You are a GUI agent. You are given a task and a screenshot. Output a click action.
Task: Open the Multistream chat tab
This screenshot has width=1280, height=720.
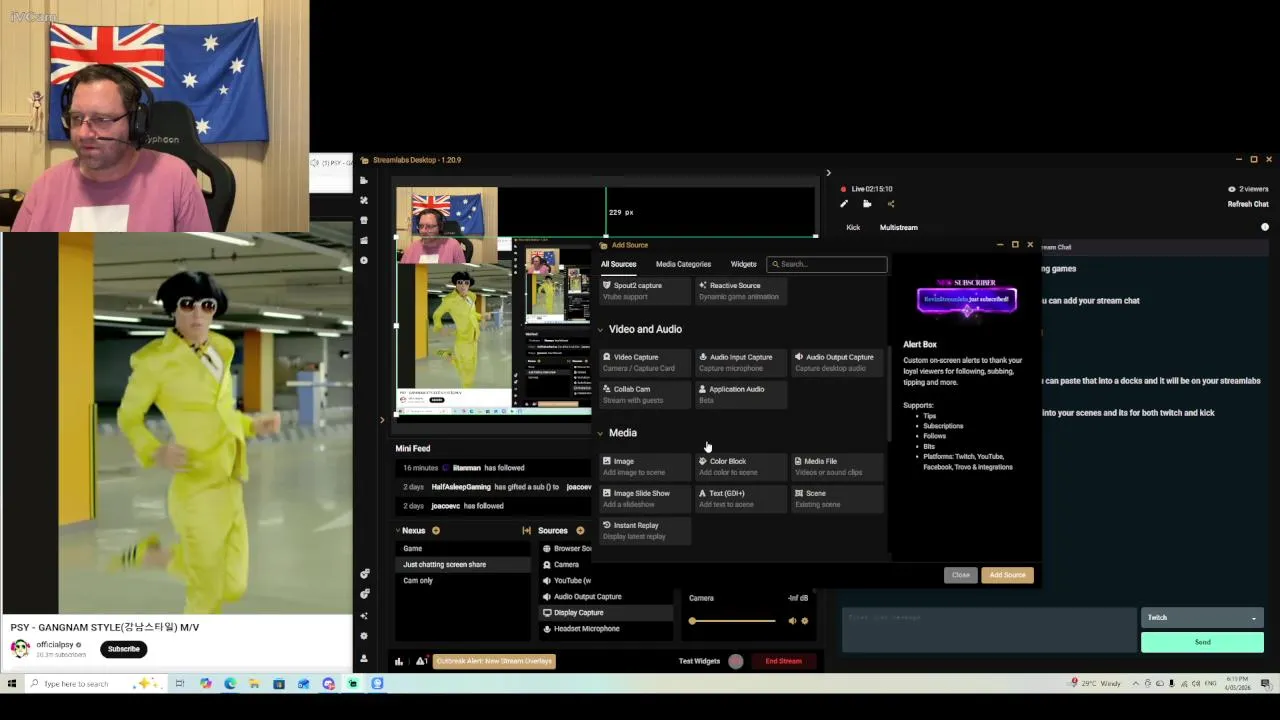click(898, 228)
